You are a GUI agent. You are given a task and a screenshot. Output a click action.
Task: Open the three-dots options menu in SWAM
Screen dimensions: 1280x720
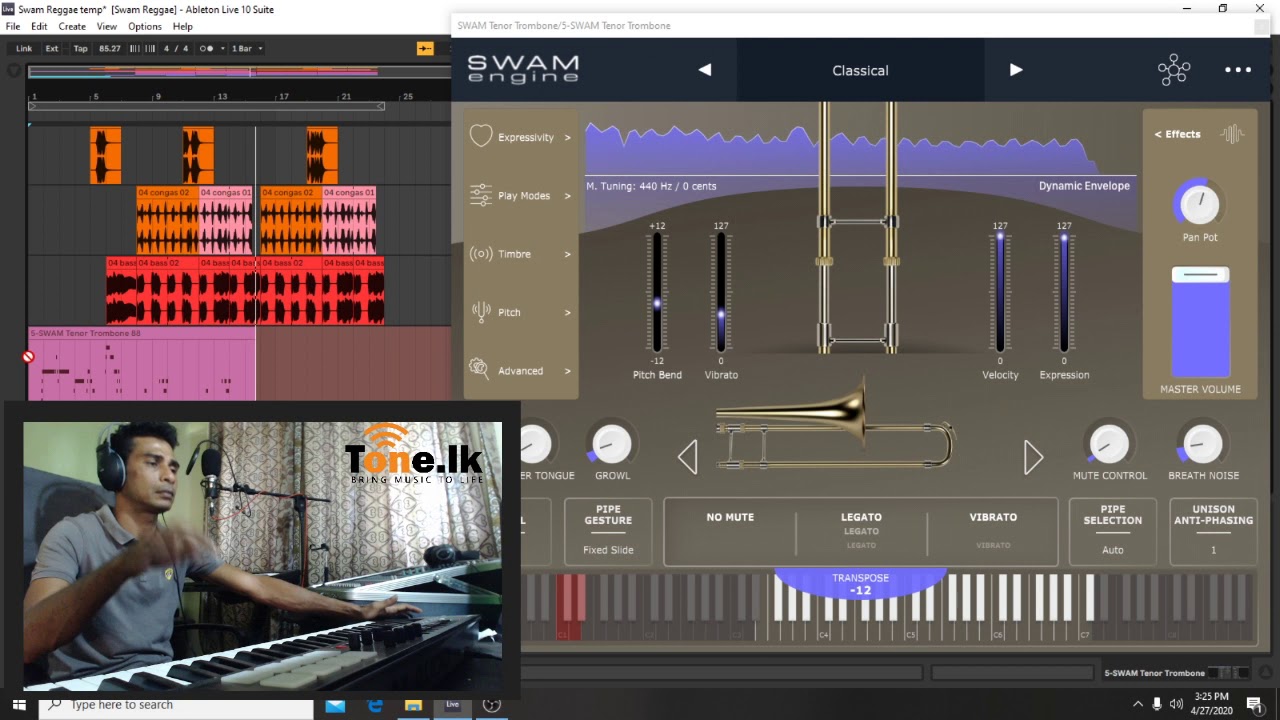(1238, 70)
